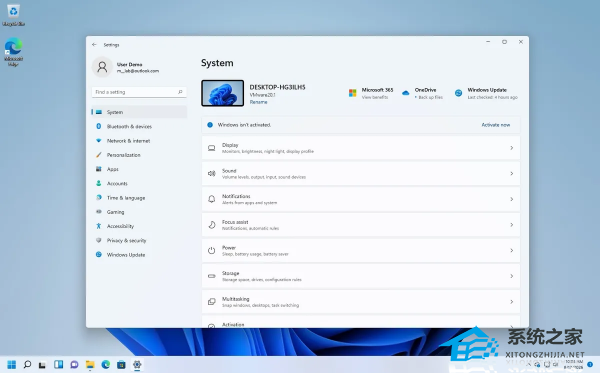Click the Settings gear on the taskbar
This screenshot has height=373, width=600.
[137, 365]
